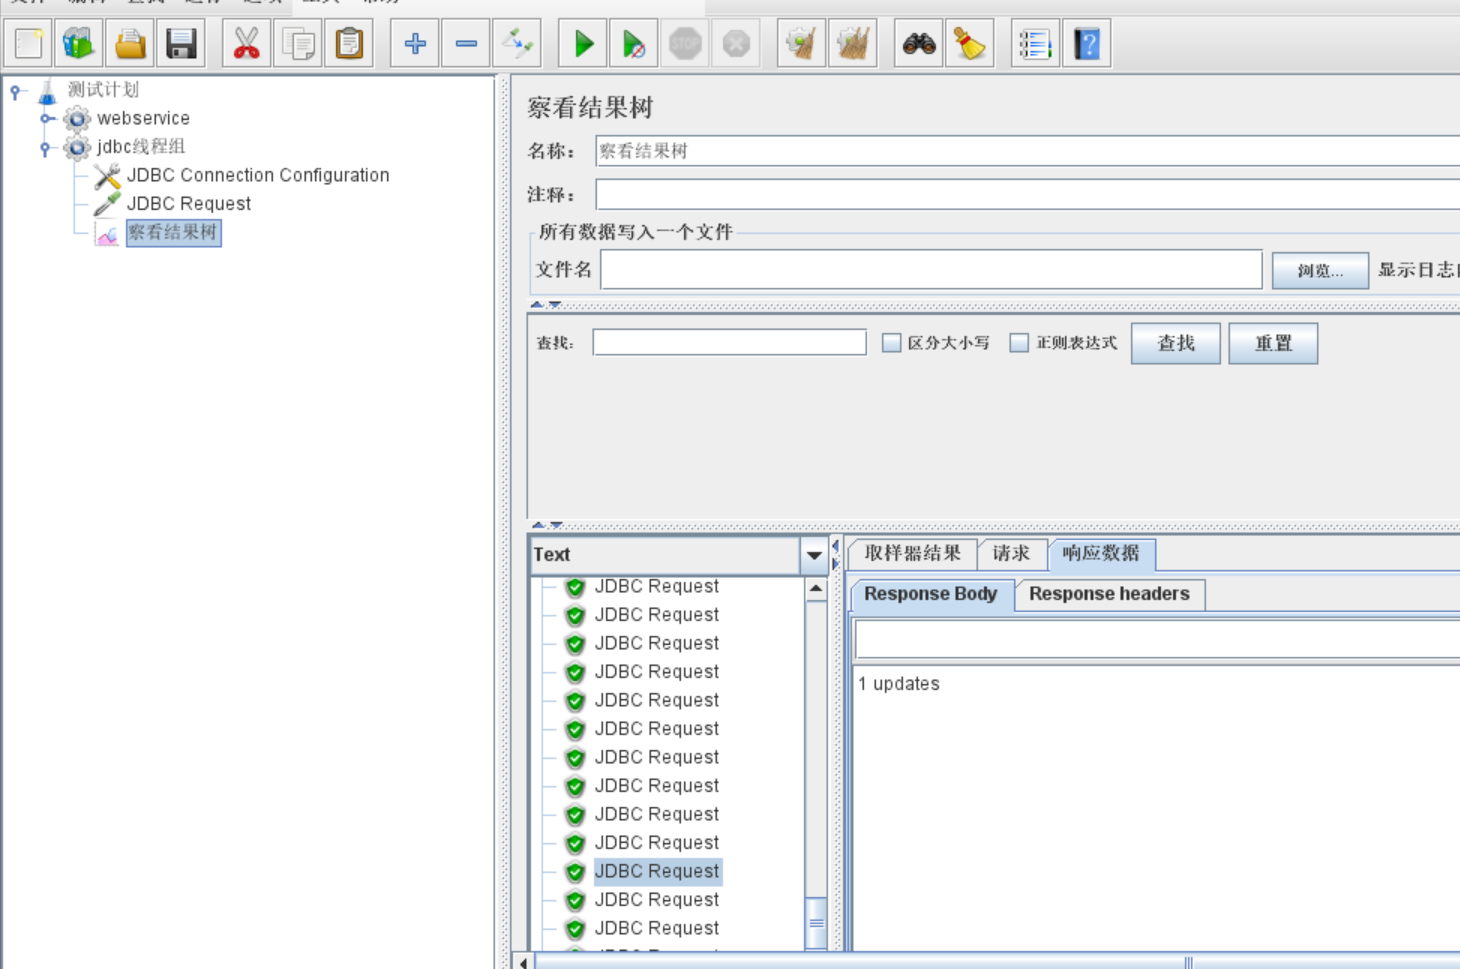Click the Copy icon in toolbar
Screen dimensions: 1460x969
point(298,44)
